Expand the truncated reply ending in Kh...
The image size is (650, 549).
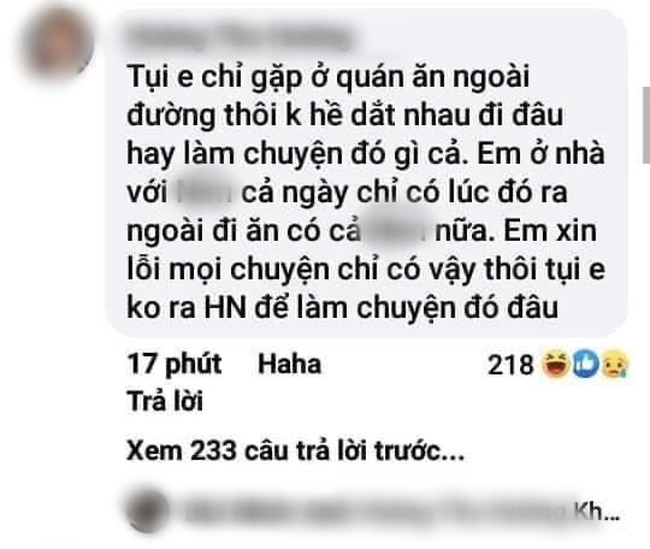[596, 512]
